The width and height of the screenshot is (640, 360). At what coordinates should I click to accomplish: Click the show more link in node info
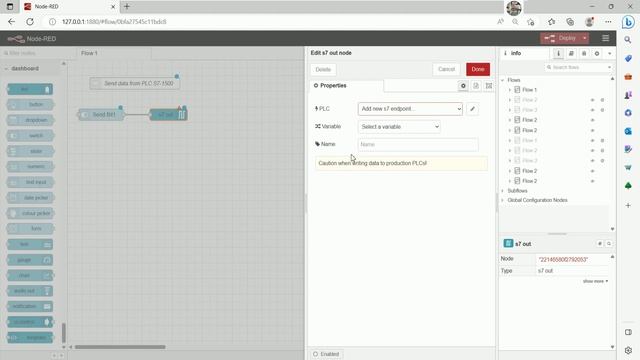click(595, 281)
